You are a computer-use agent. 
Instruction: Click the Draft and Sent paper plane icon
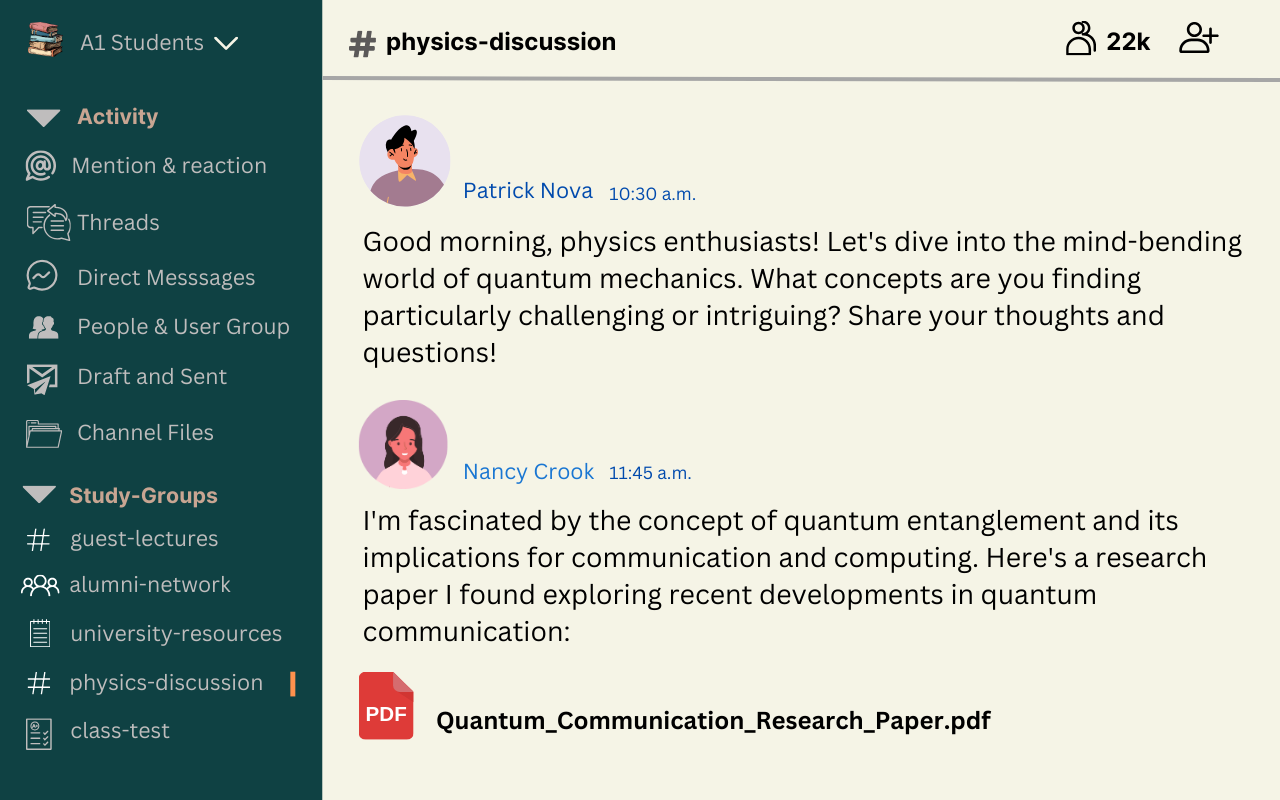click(x=42, y=378)
